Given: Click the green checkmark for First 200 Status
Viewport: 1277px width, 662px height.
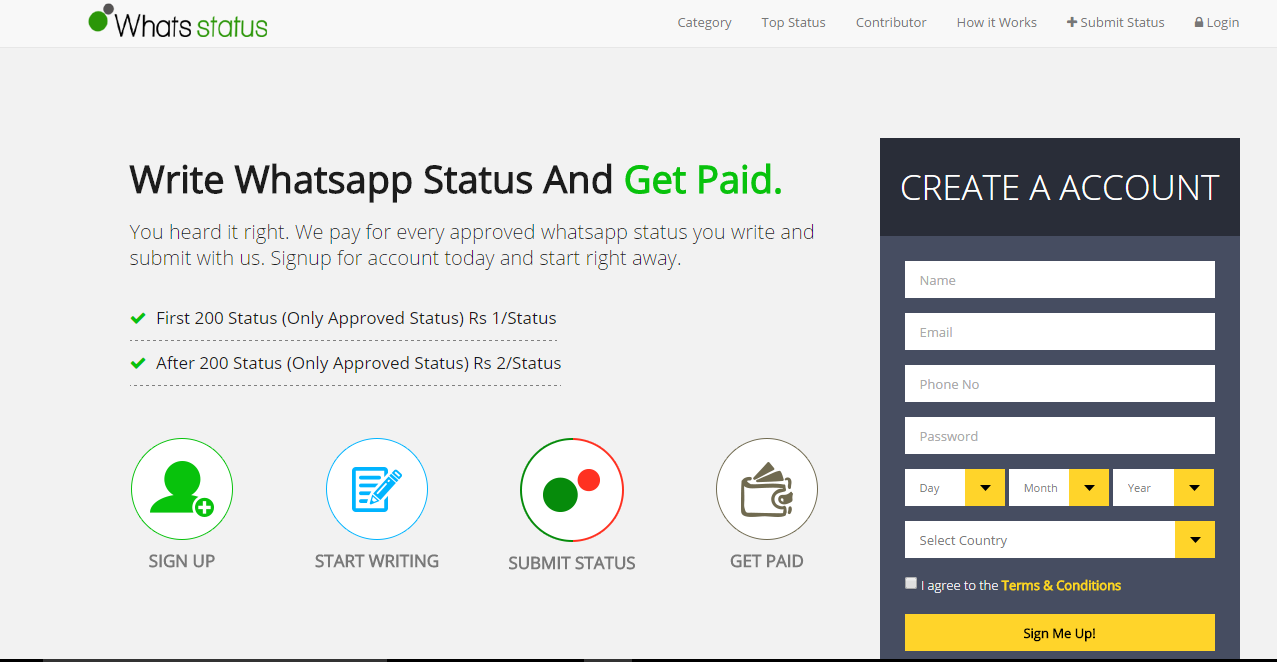Looking at the screenshot, I should [x=138, y=318].
